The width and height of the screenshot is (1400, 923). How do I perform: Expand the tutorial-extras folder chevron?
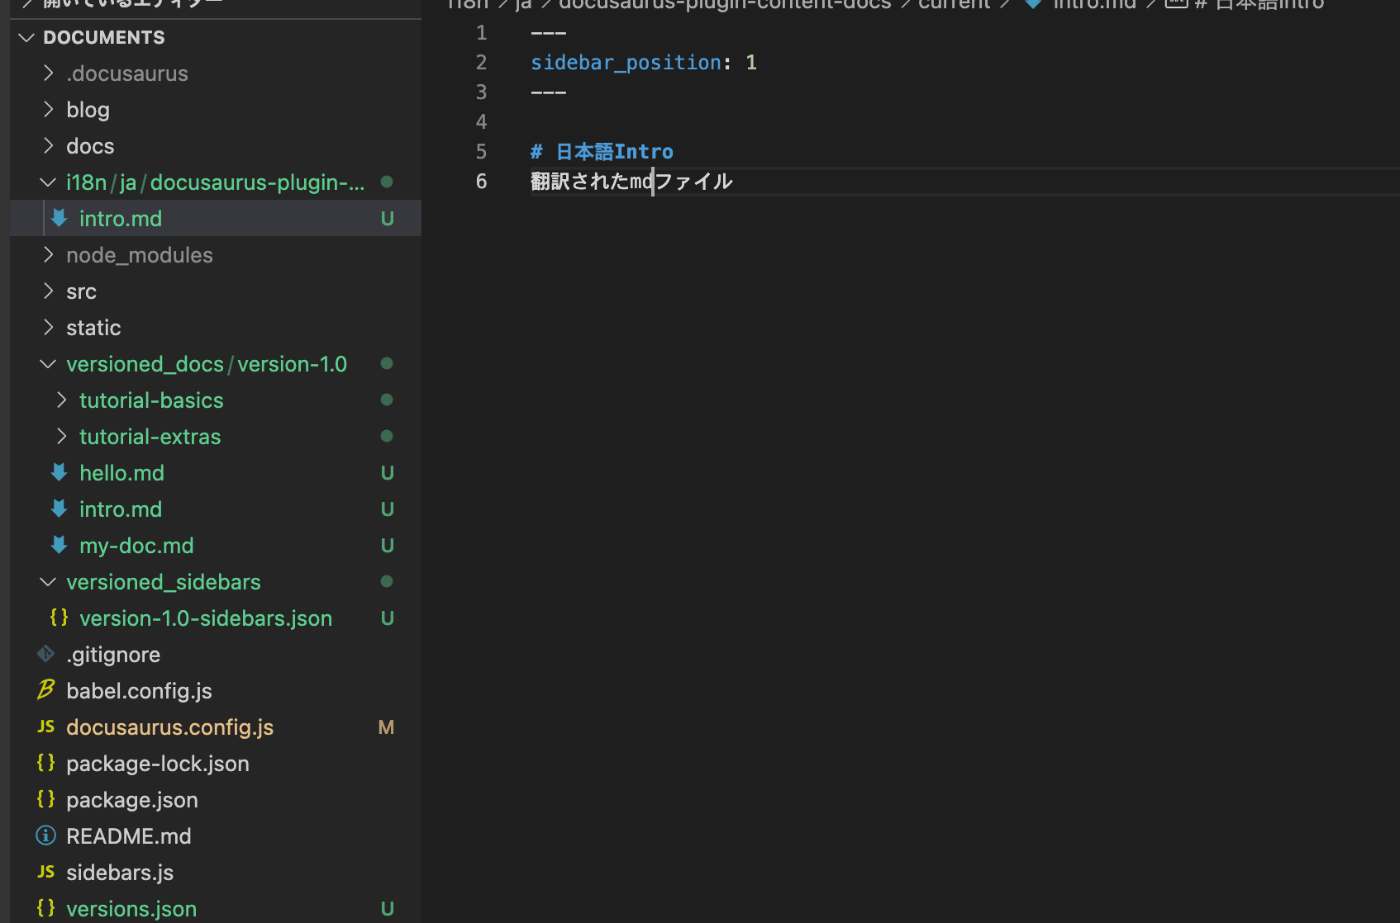(61, 436)
